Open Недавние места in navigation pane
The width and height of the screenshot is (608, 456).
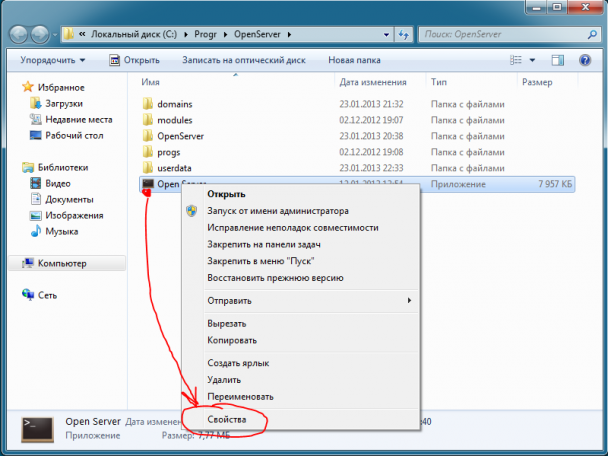[71, 119]
